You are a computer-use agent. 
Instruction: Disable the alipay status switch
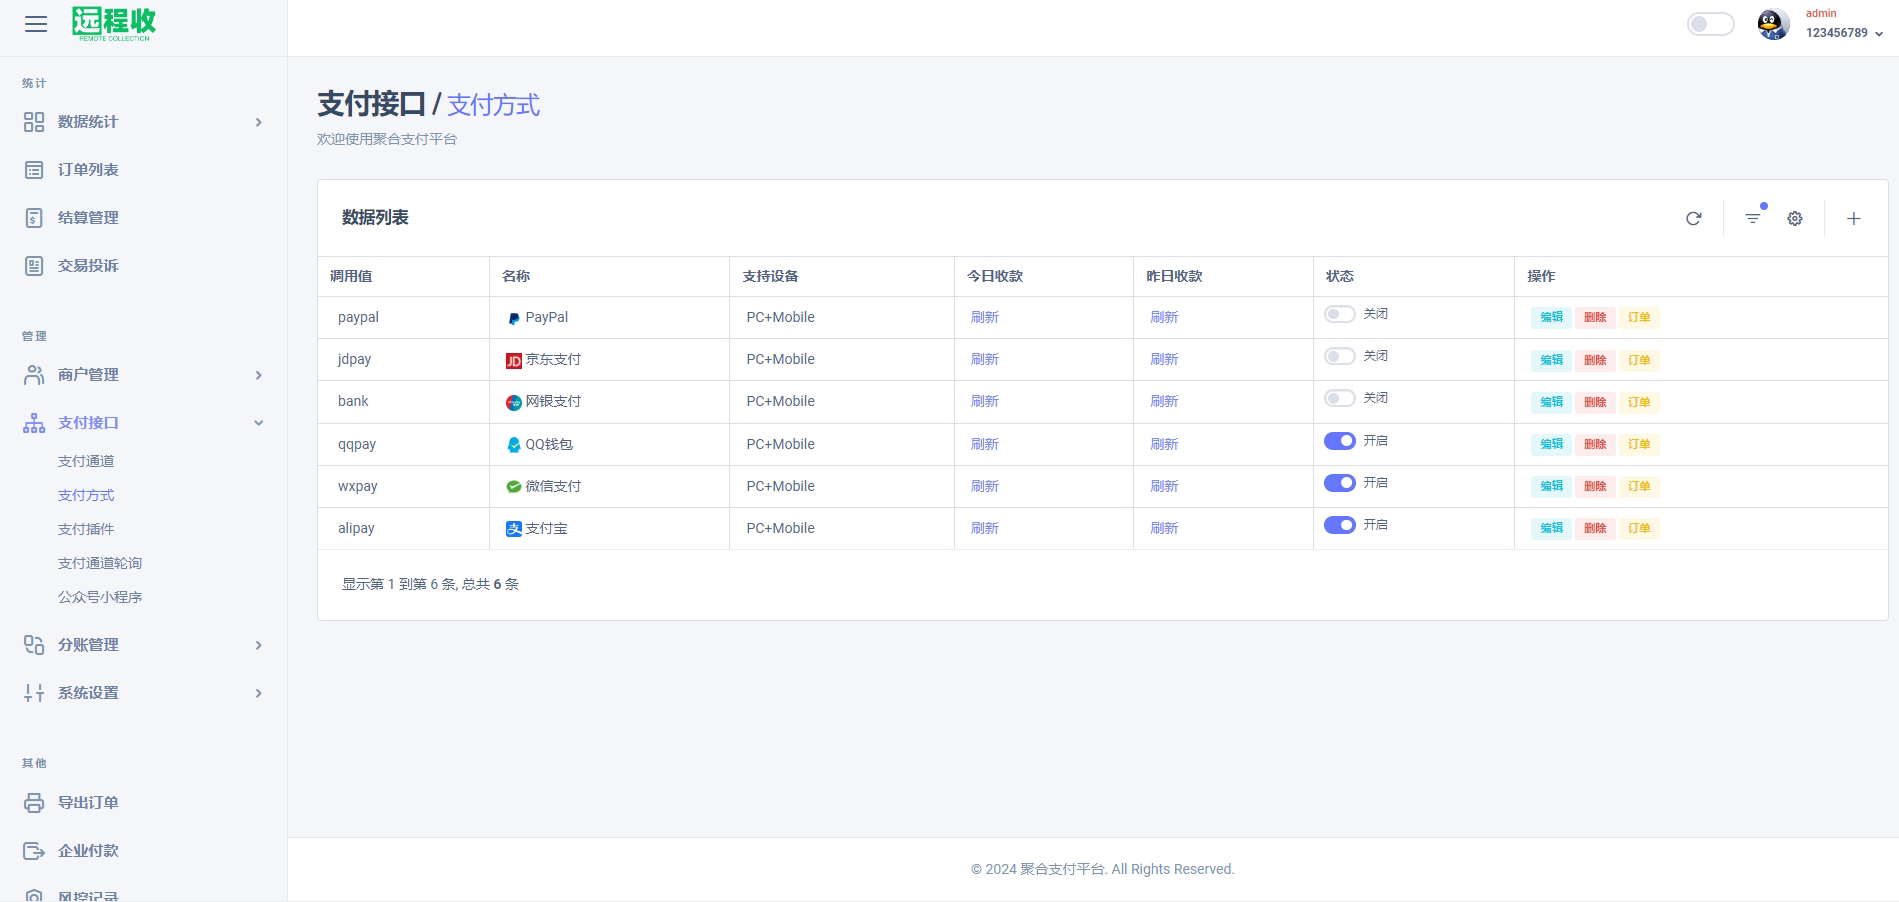(x=1339, y=525)
